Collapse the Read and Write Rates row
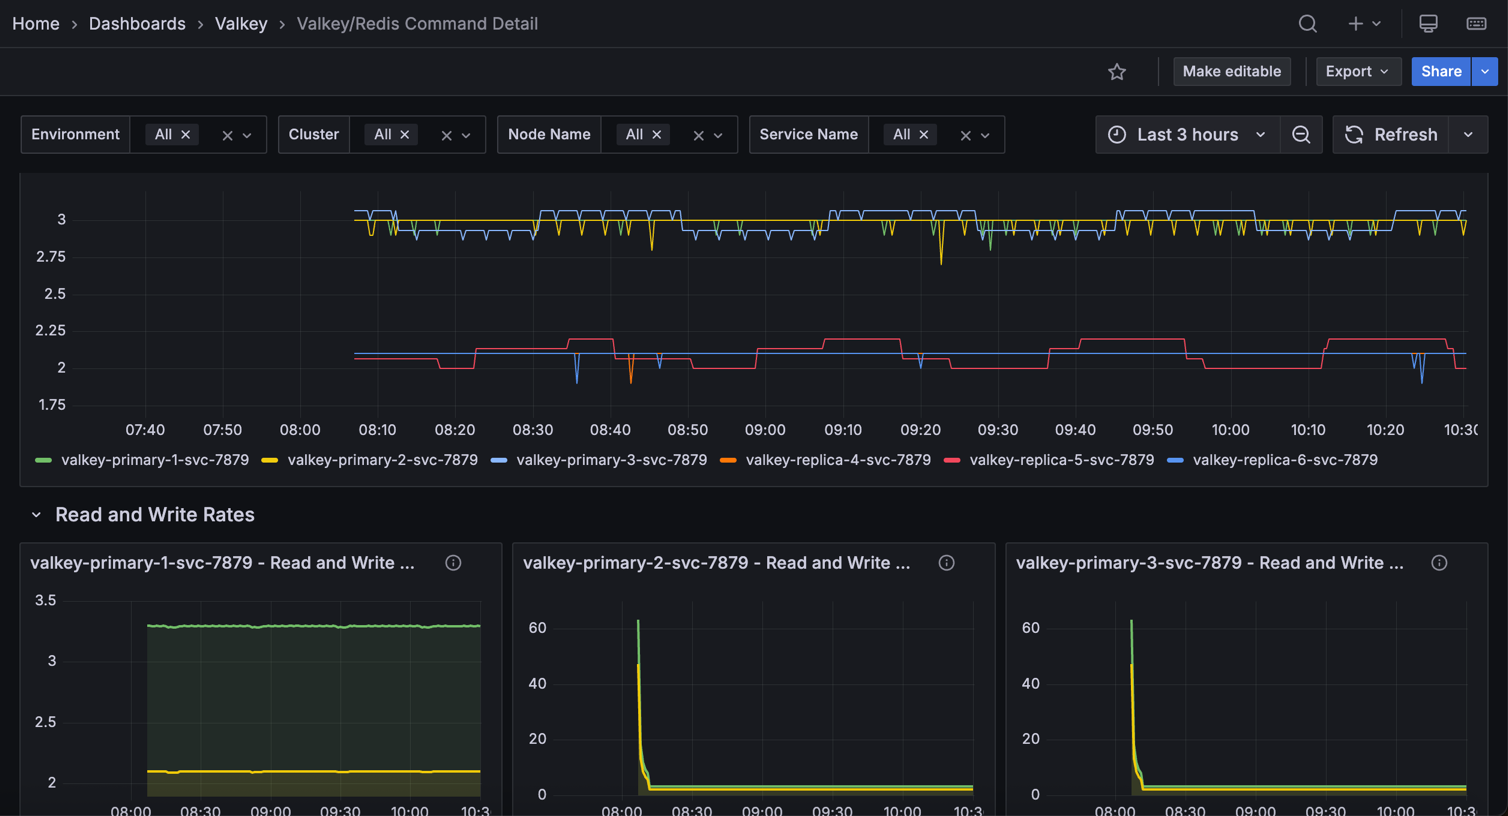Screen dimensions: 1508x816 pyautogui.click(x=36, y=514)
